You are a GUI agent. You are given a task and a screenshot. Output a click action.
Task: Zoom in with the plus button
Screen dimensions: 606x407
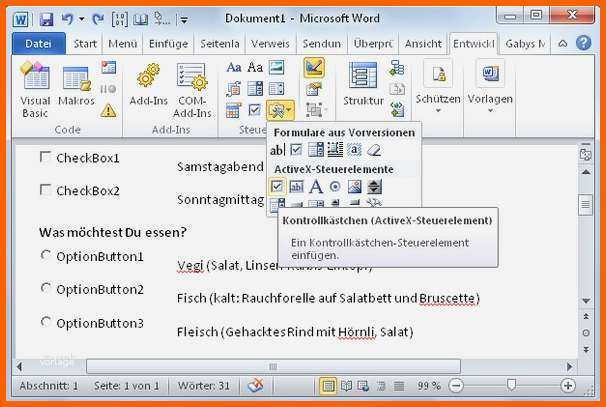(567, 385)
